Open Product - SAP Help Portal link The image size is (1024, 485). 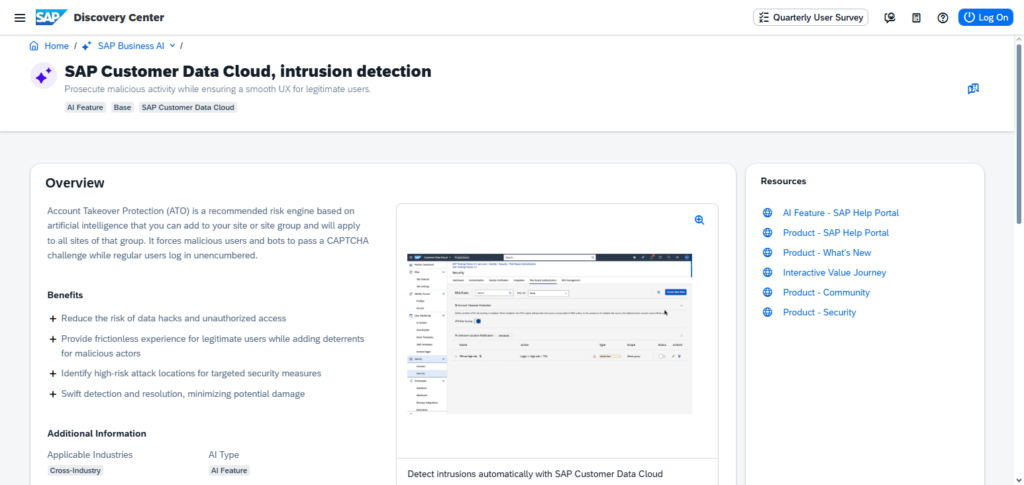click(835, 232)
